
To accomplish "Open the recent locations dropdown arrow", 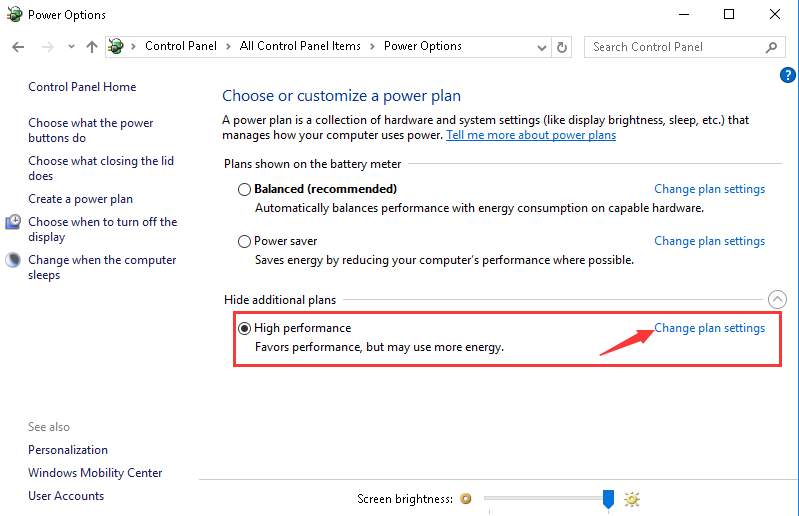I will 71,46.
